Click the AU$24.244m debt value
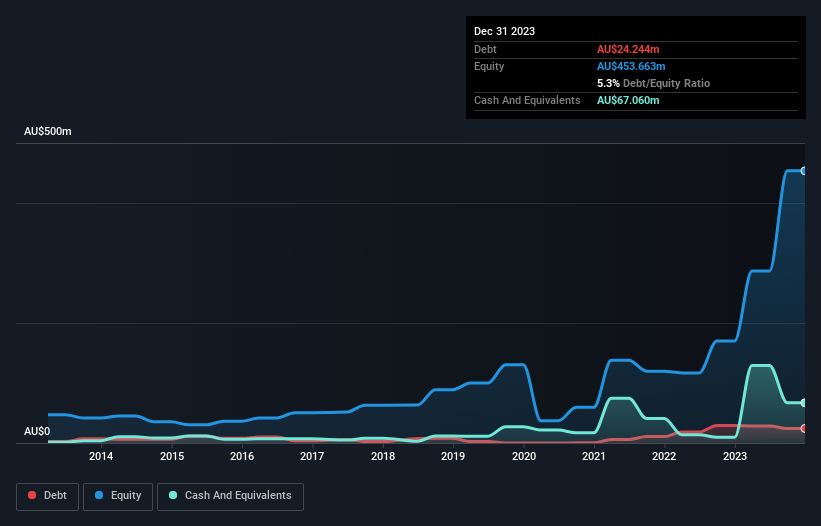This screenshot has width=821, height=526. (628, 49)
